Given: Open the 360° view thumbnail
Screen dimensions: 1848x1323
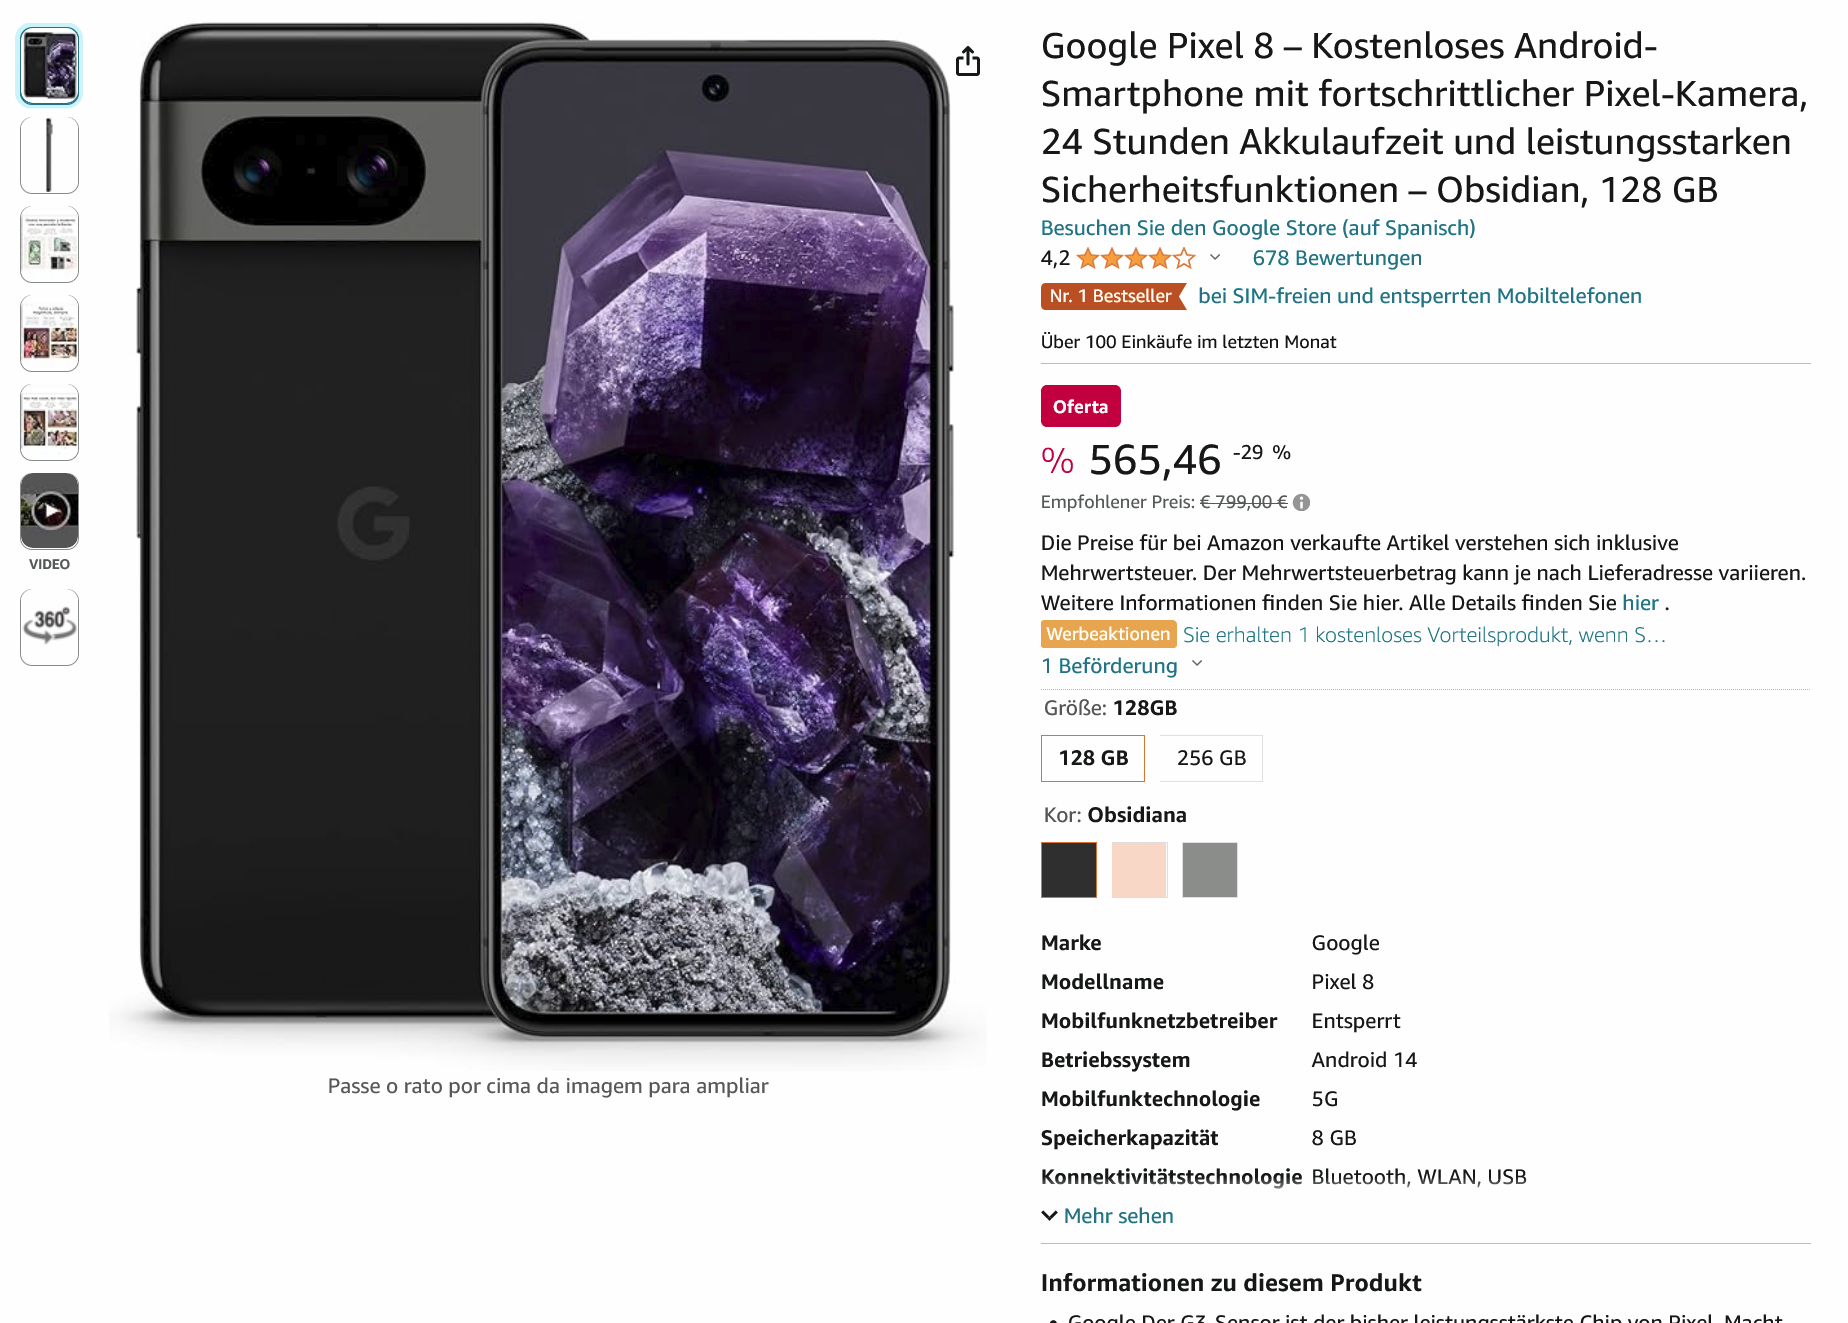Looking at the screenshot, I should click(x=49, y=627).
